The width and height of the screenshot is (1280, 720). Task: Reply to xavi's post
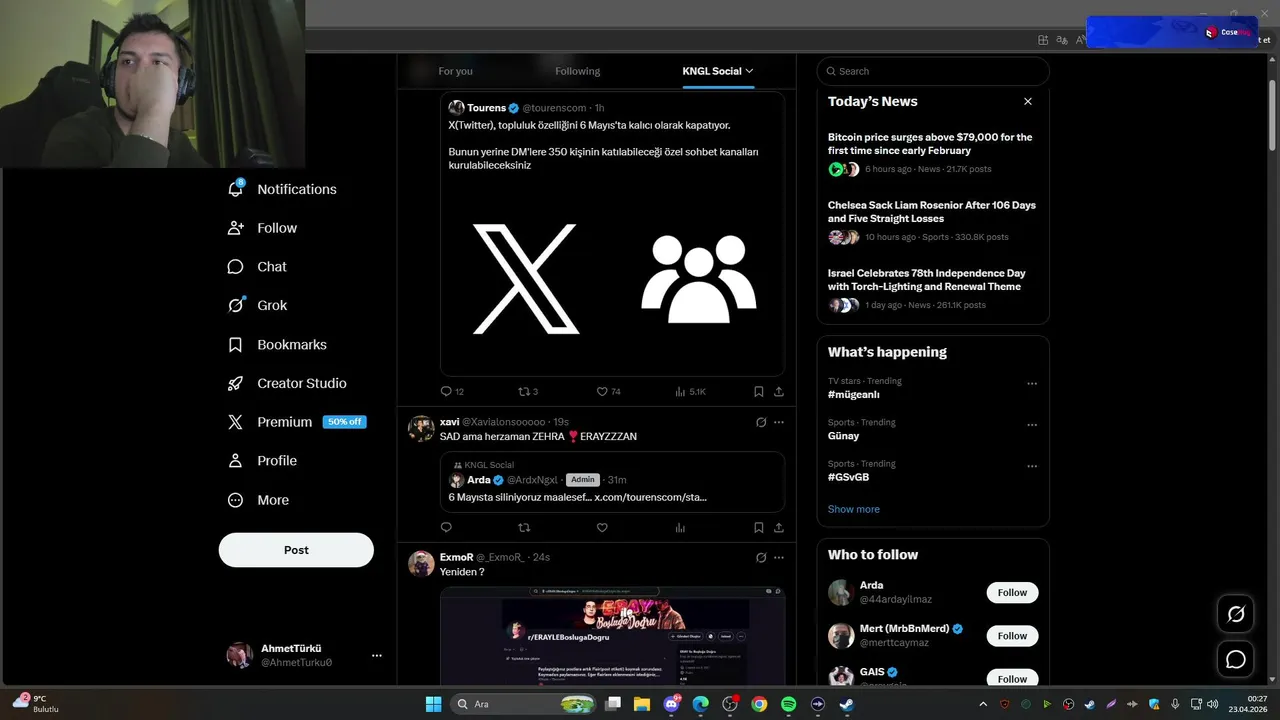446,528
